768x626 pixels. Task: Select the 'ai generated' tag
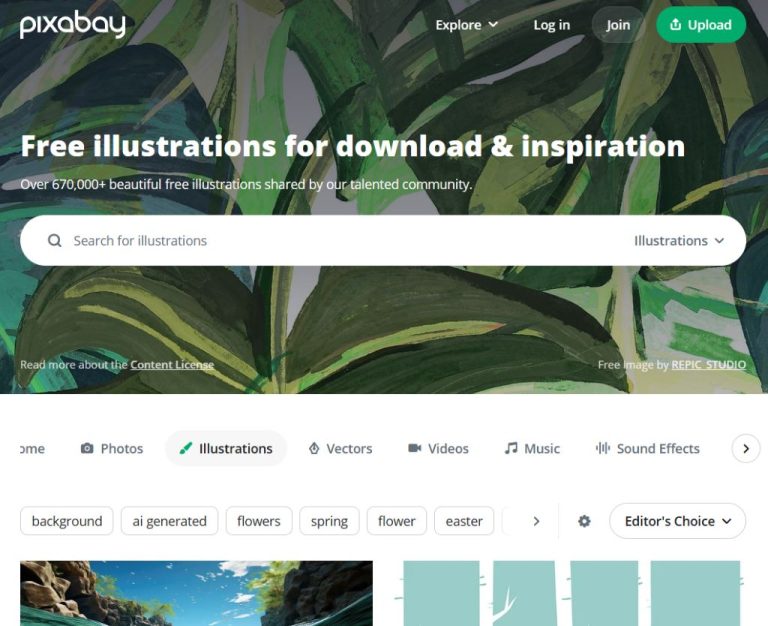click(x=169, y=521)
